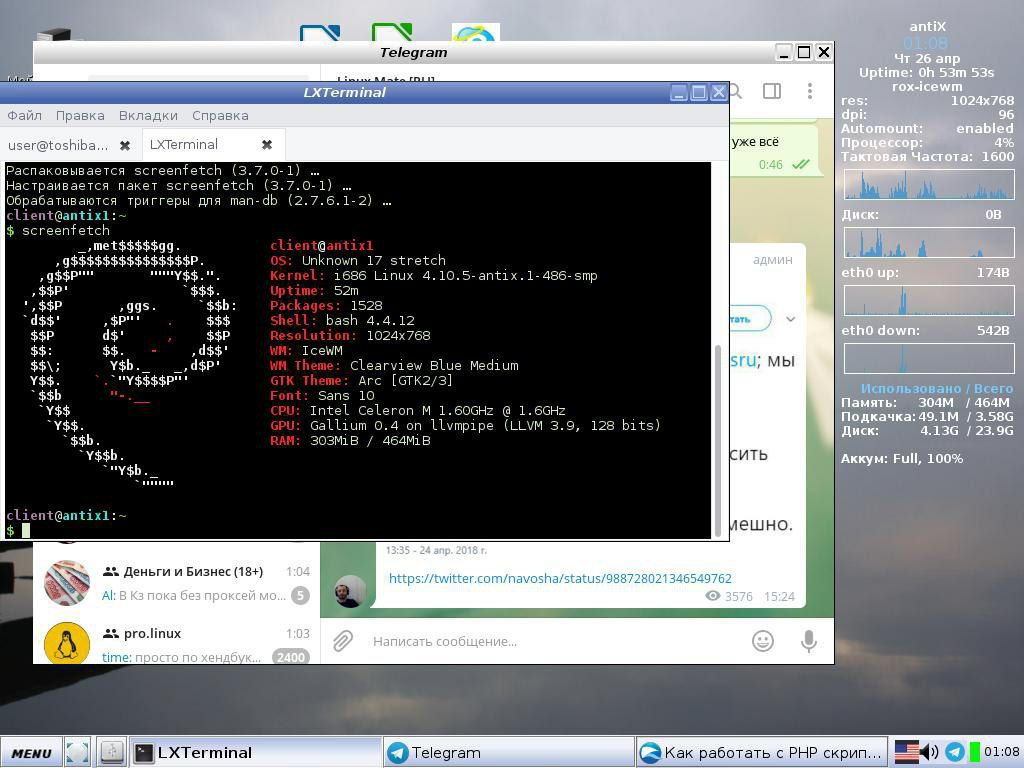Click the read double-check mark at 0:46
1024x768 pixels.
(801, 165)
